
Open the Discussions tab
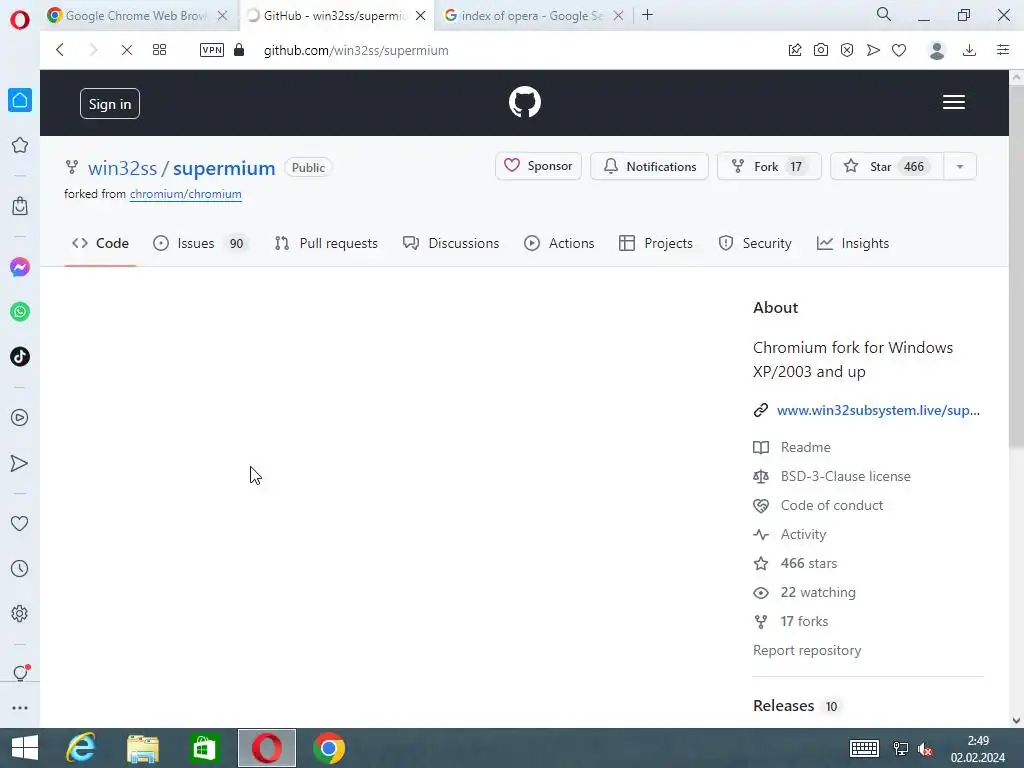[451, 243]
